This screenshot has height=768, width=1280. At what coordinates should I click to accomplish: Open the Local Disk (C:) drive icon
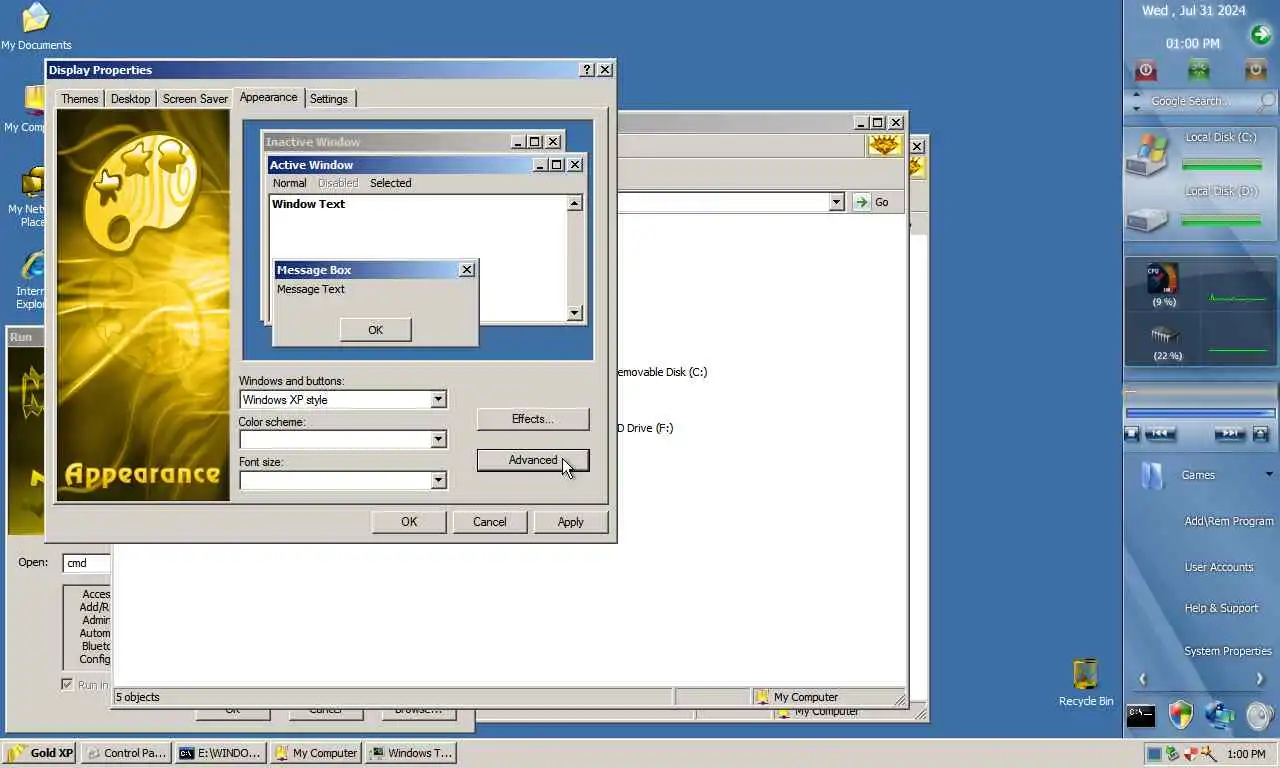click(1146, 155)
